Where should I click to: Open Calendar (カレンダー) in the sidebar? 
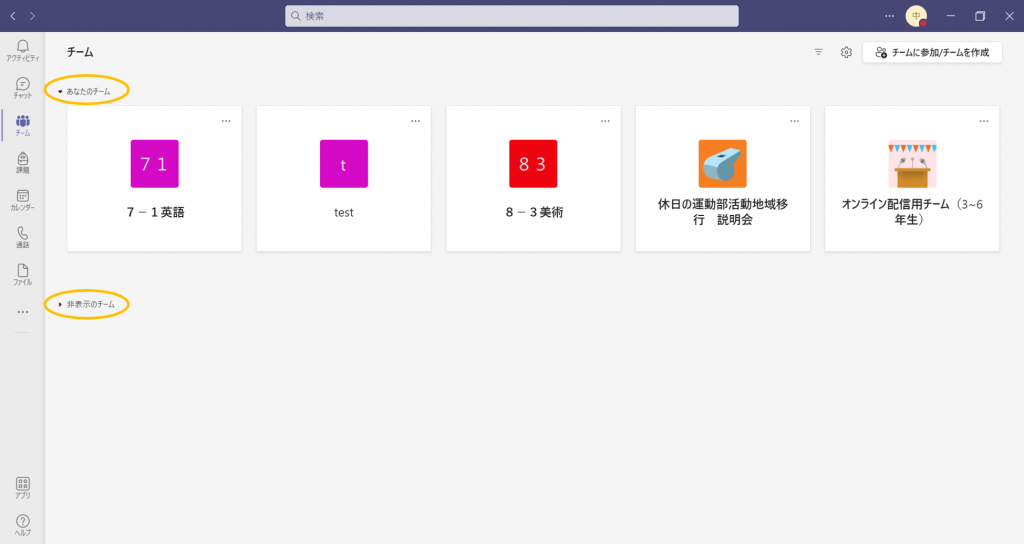coord(22,199)
